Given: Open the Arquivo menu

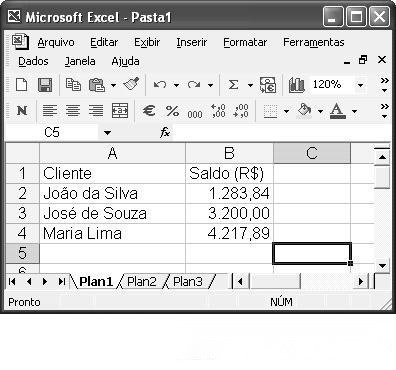Looking at the screenshot, I should pyautogui.click(x=56, y=42).
